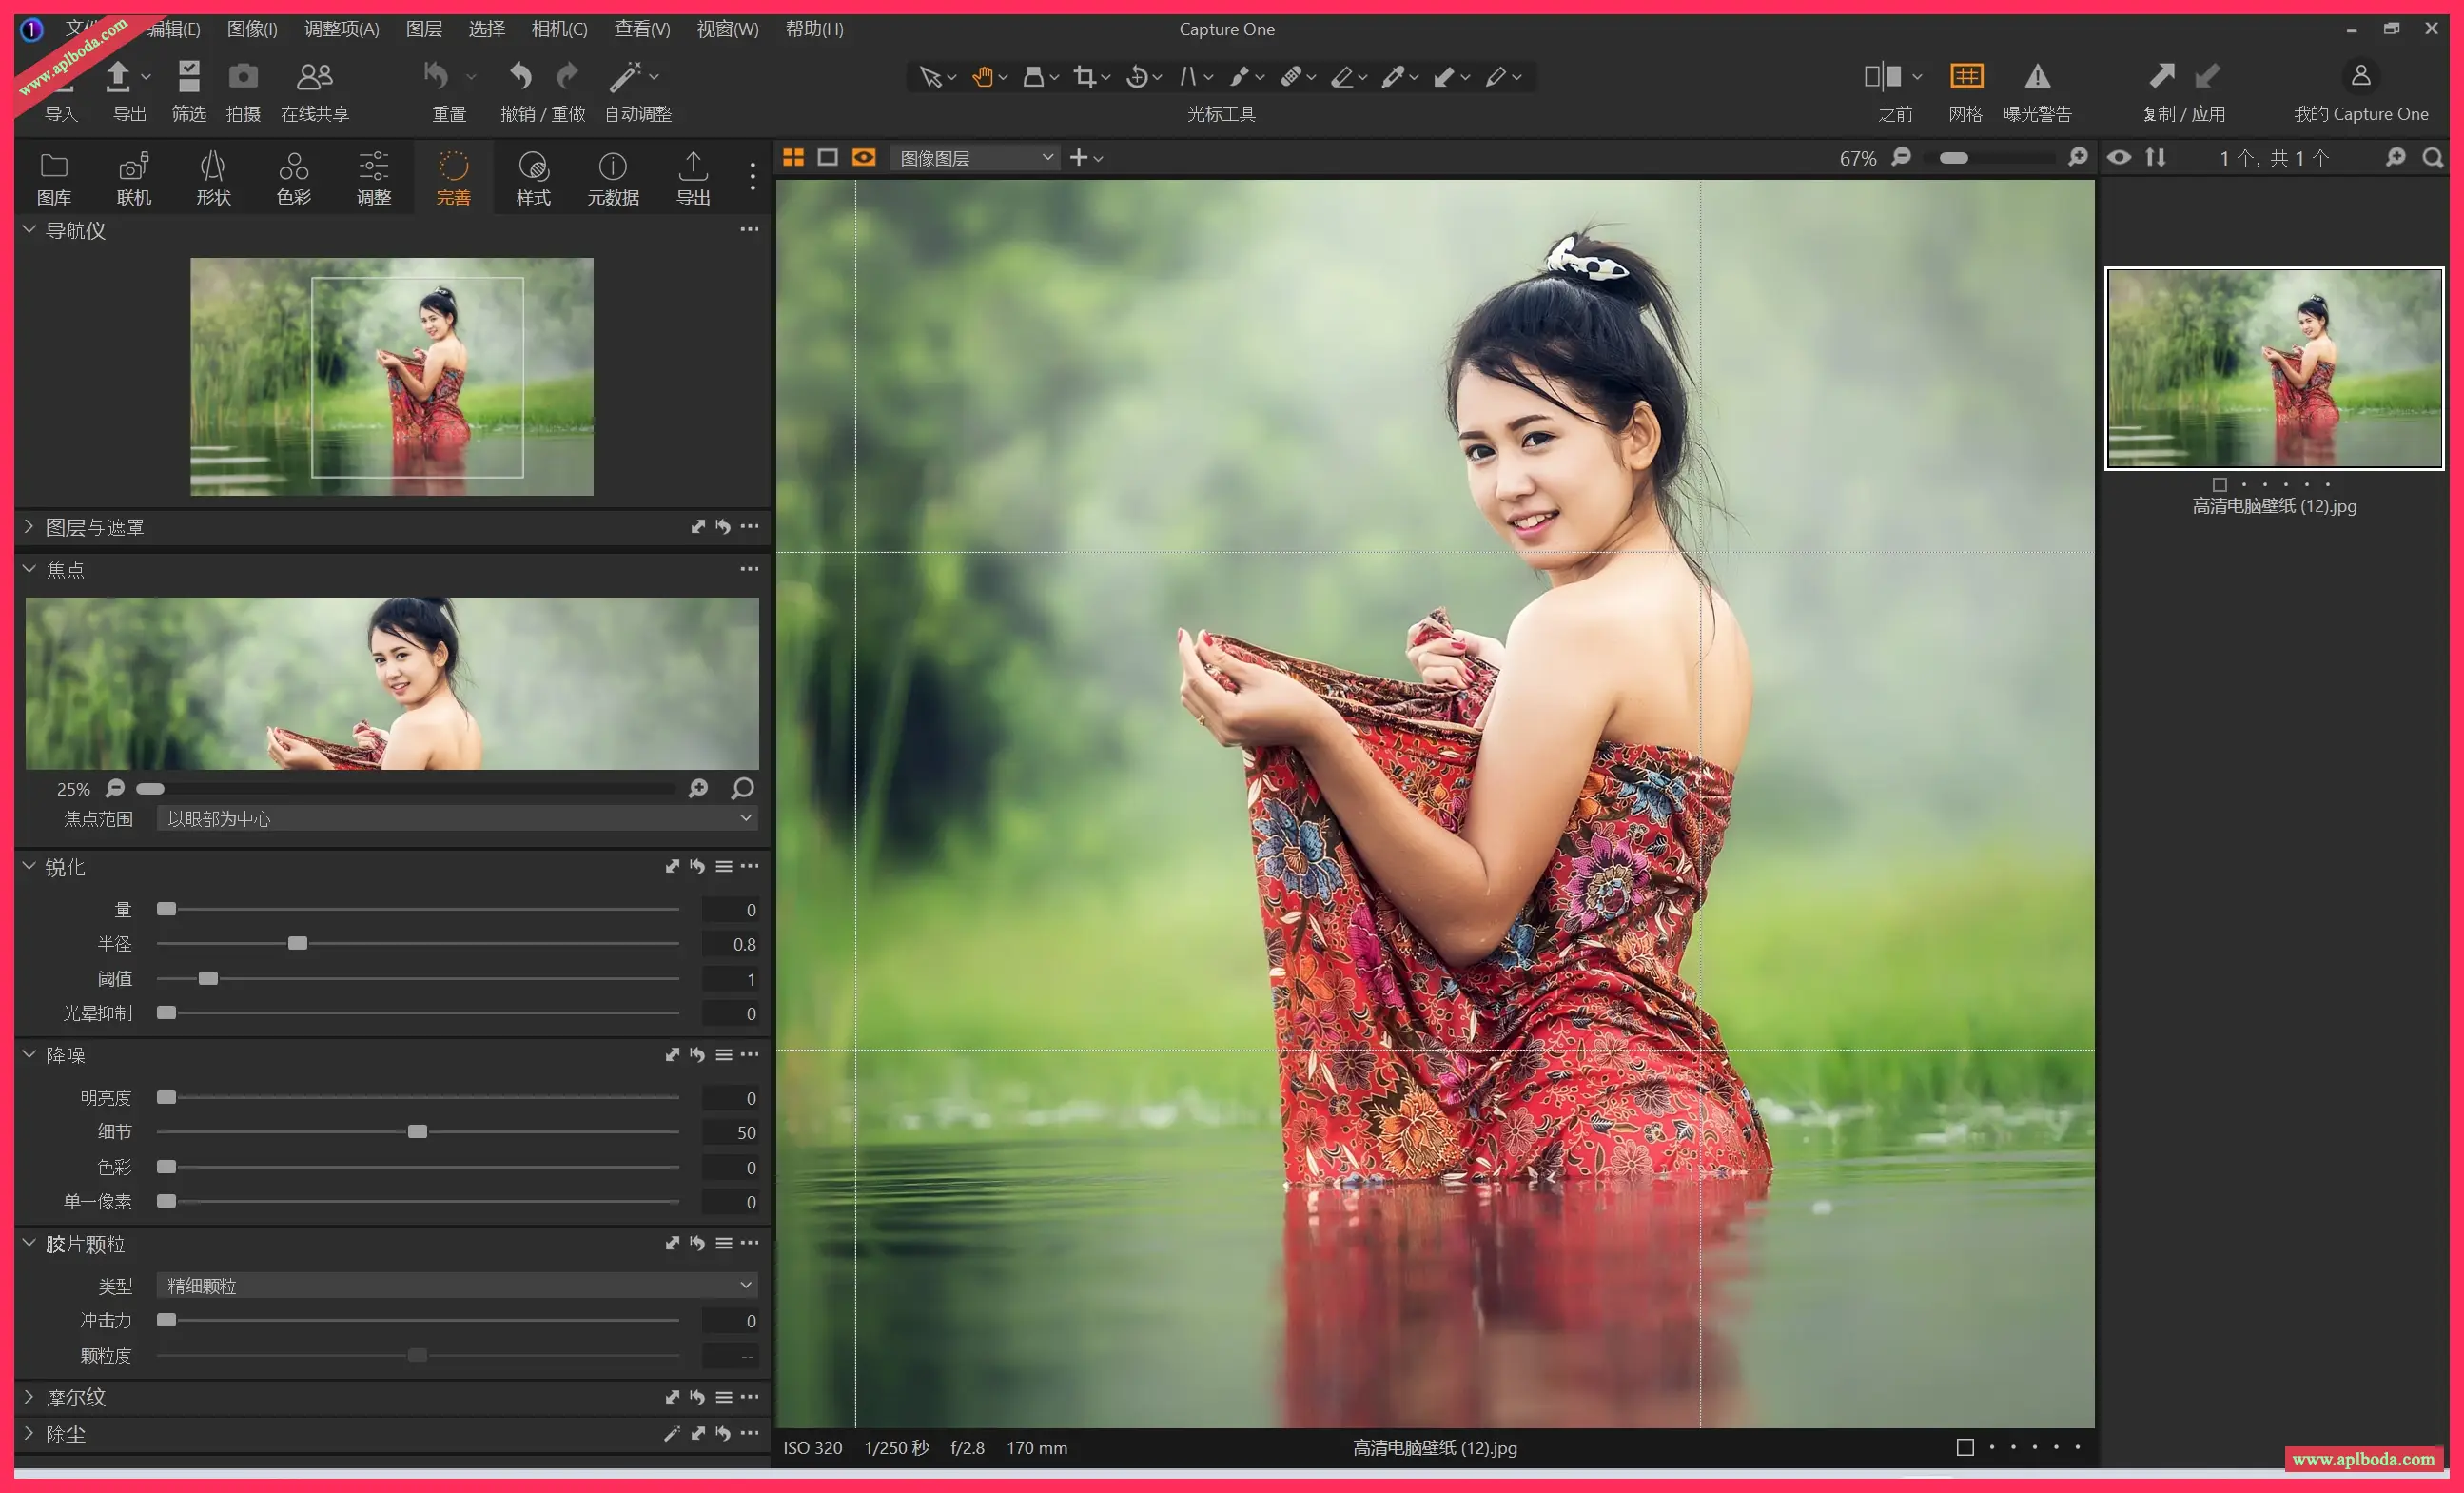Open My Capture One account button
2464x1493 pixels.
tap(2360, 77)
